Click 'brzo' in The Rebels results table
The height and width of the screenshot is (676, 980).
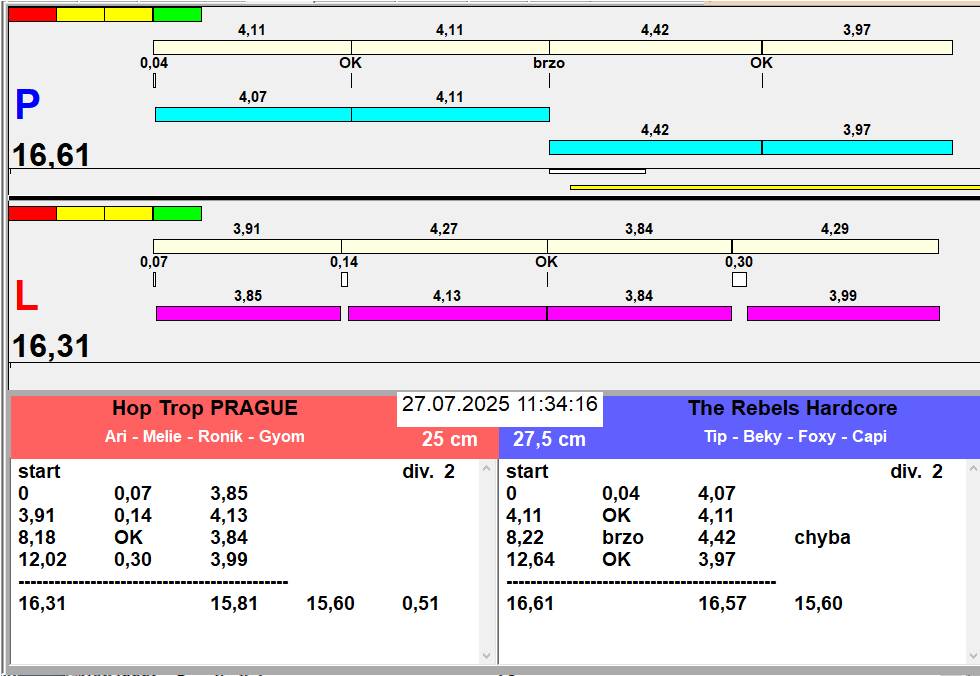(623, 537)
